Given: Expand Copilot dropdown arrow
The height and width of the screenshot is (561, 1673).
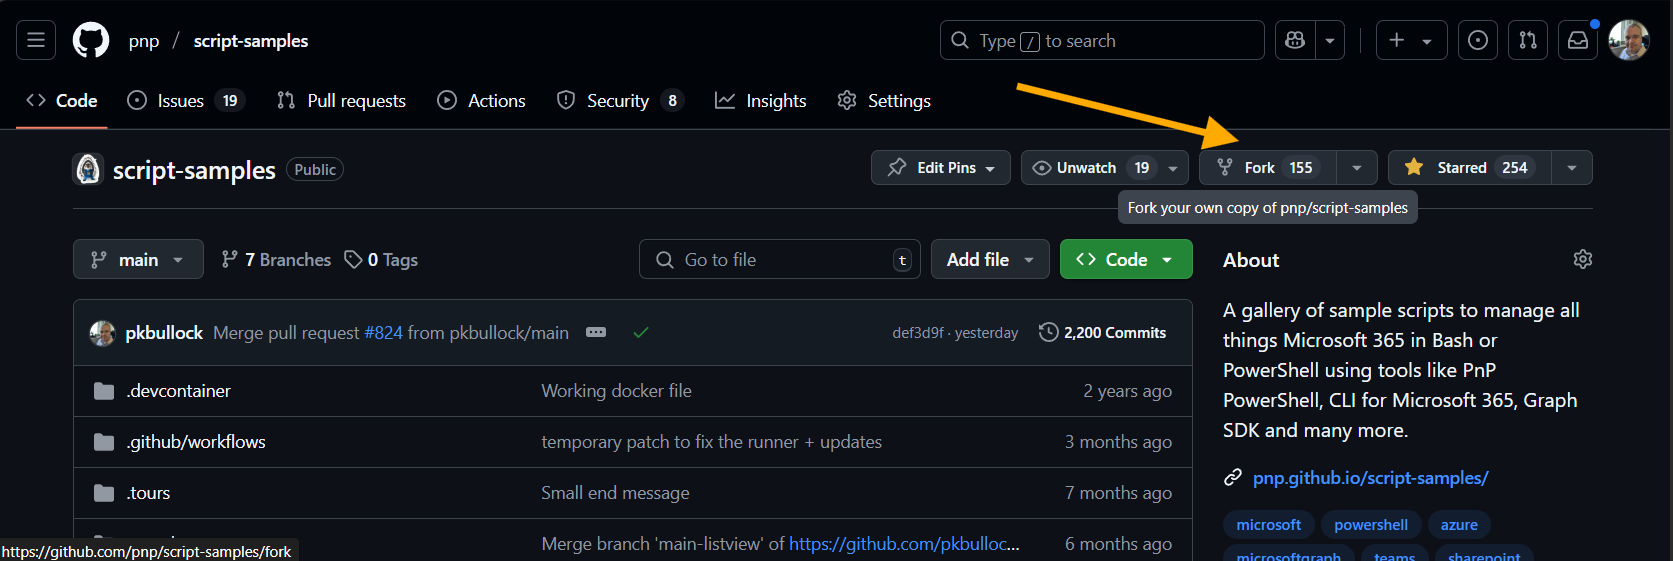Looking at the screenshot, I should 1330,40.
